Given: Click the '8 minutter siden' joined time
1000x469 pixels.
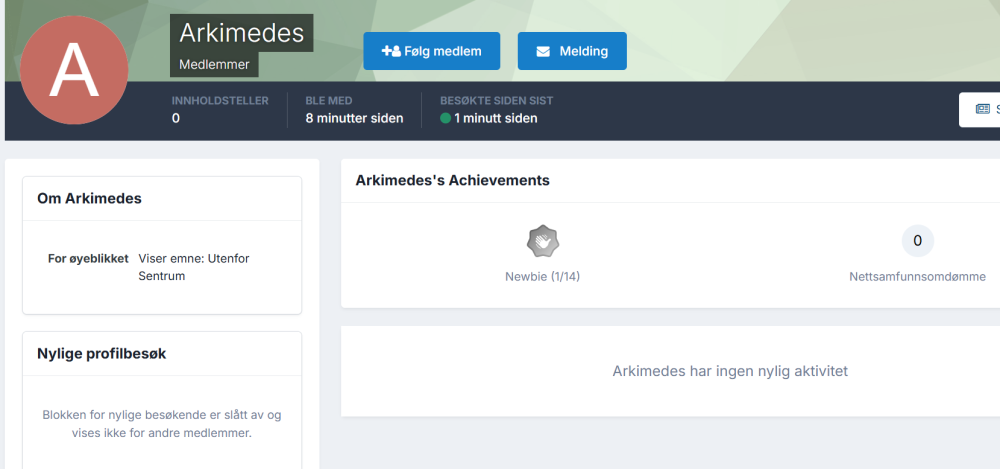Looking at the screenshot, I should tap(355, 118).
